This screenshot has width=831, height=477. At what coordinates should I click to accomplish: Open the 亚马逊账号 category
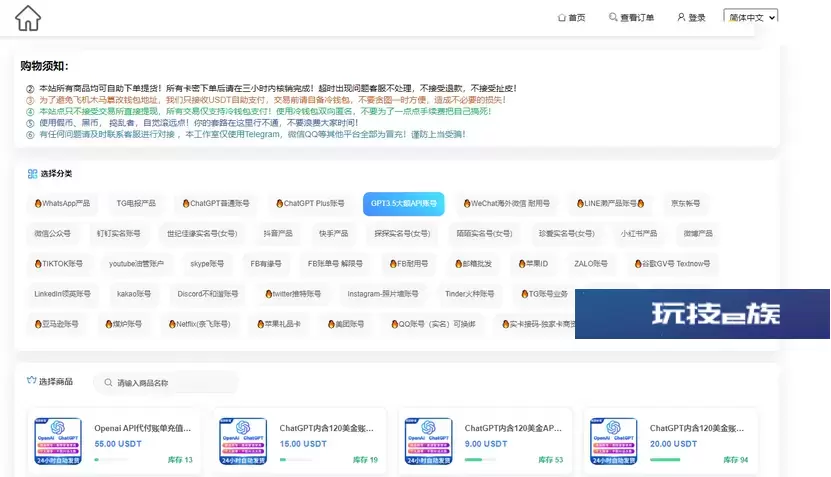(56, 324)
